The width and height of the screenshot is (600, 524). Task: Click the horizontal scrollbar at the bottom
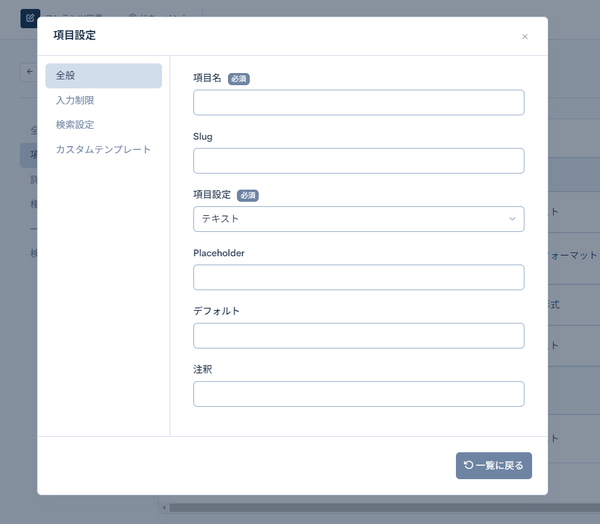pyautogui.click(x=385, y=508)
